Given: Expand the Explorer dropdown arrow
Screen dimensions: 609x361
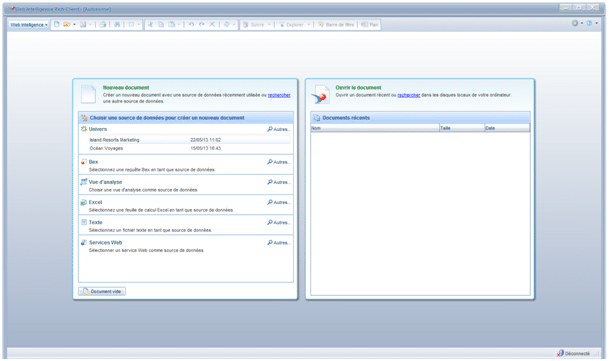Looking at the screenshot, I should tap(309, 24).
